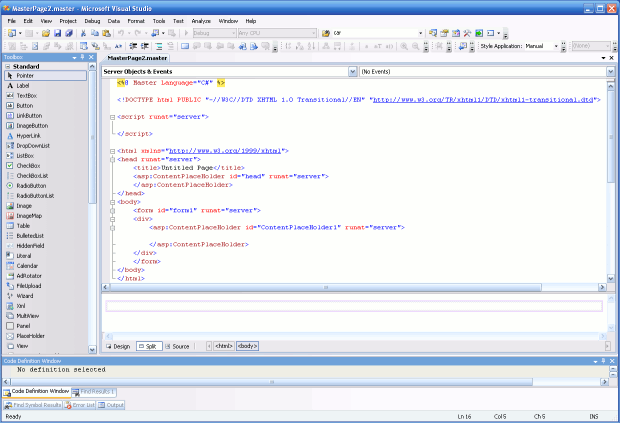Collapse the Standard section in Toolbox
The width and height of the screenshot is (620, 423).
[7, 66]
